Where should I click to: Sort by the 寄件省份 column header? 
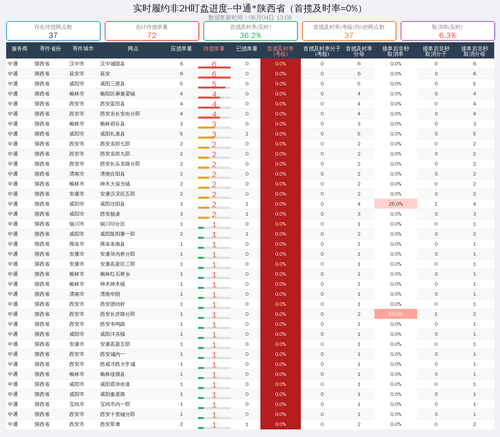(50, 49)
